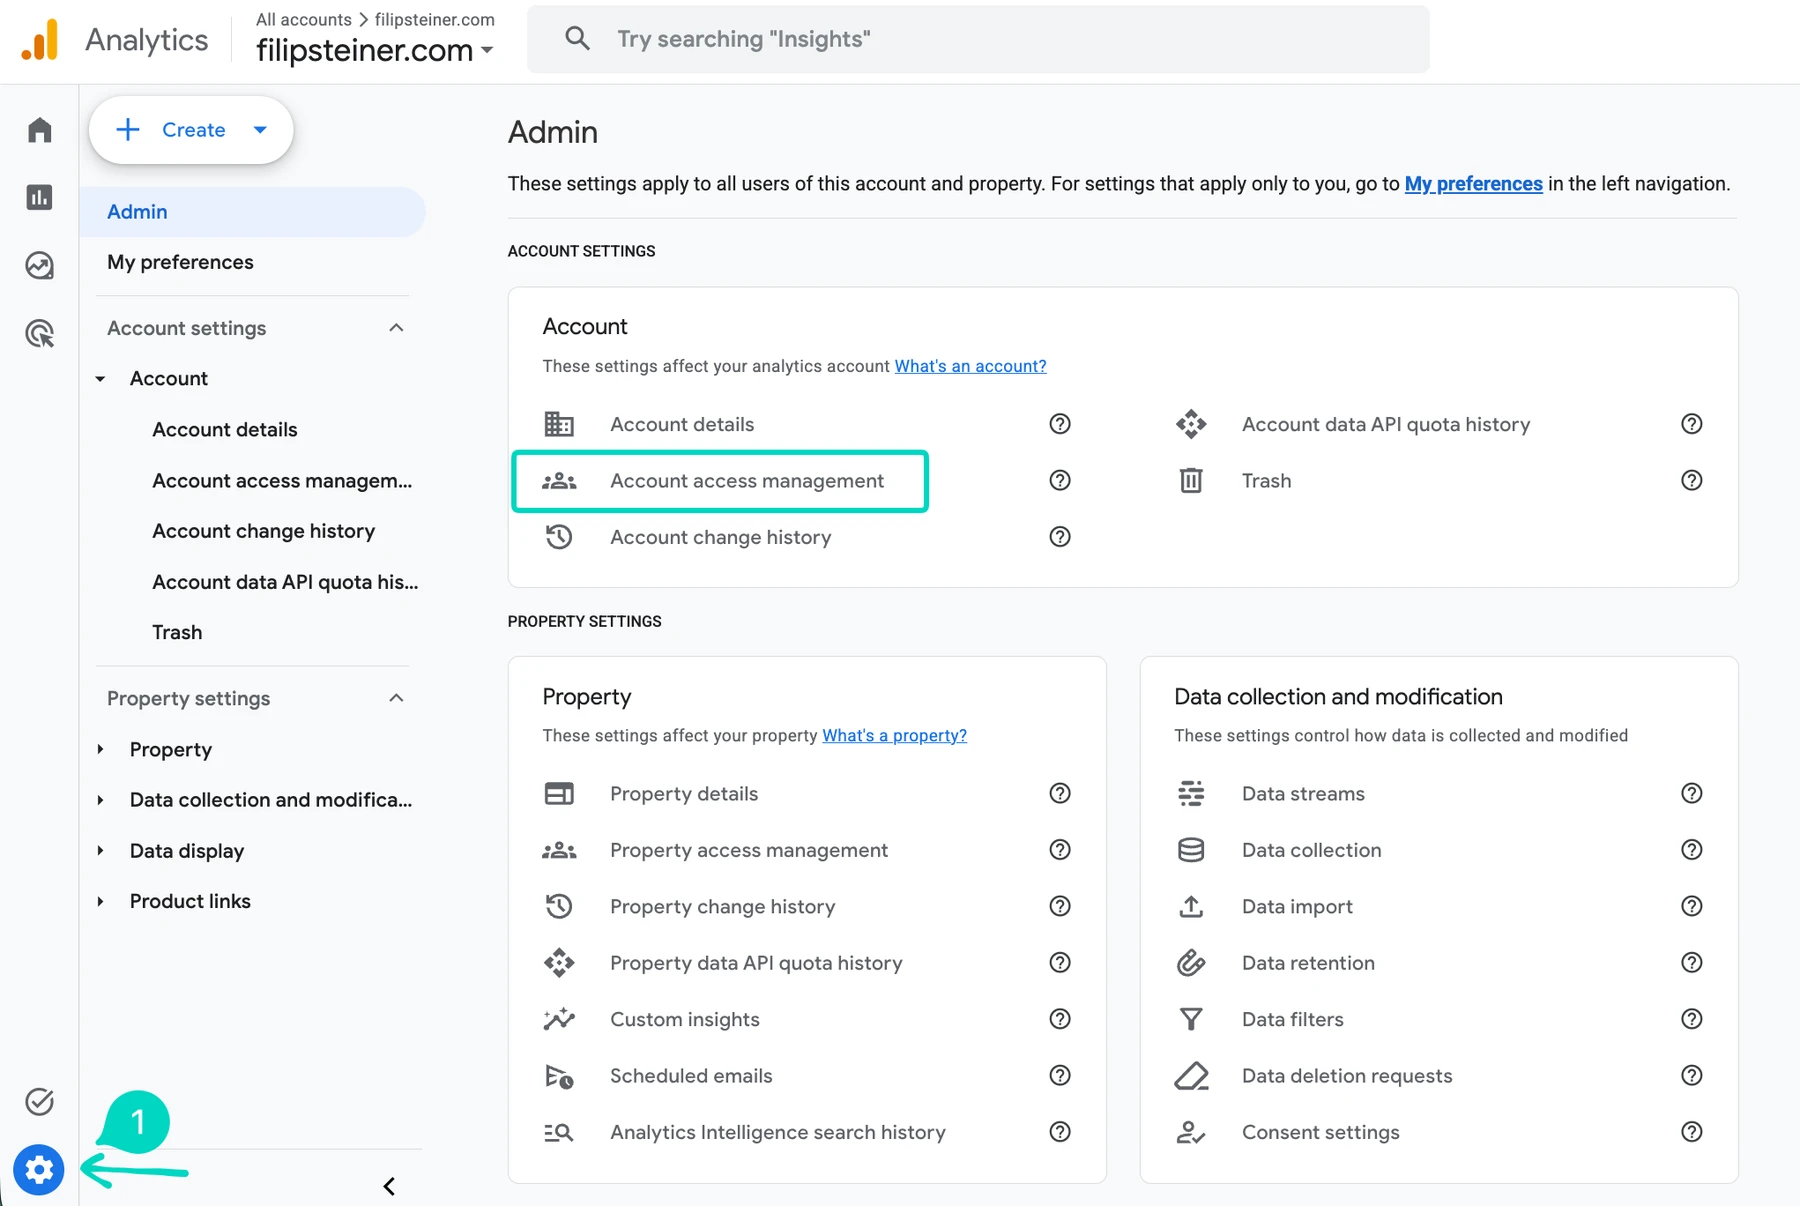Open Account change history in sidebar
Screen dimensions: 1800x1206
tap(264, 531)
